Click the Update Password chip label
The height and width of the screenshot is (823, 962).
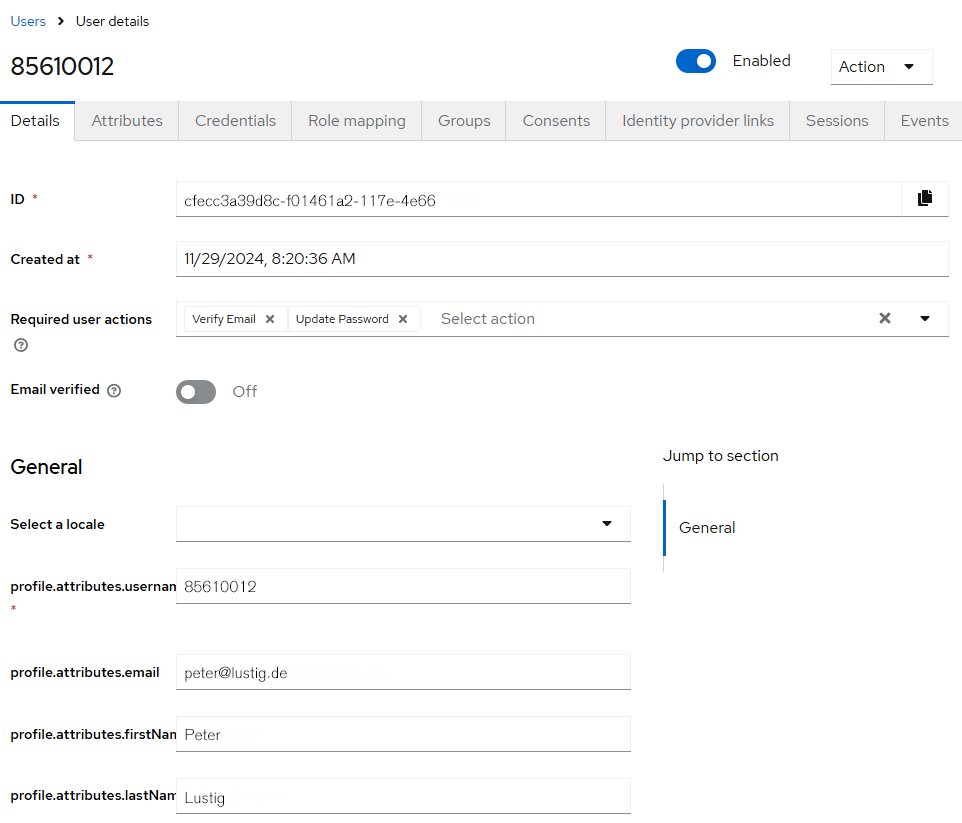342,319
